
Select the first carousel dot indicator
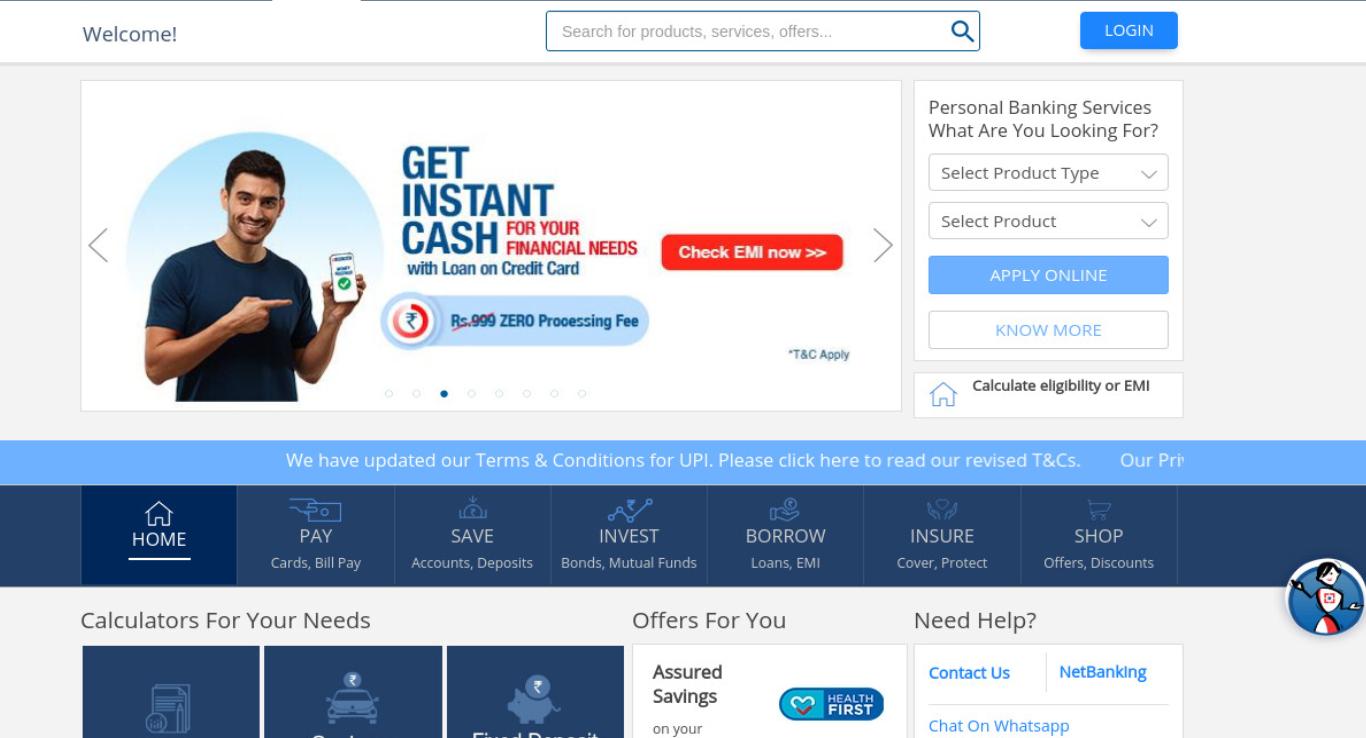click(389, 394)
